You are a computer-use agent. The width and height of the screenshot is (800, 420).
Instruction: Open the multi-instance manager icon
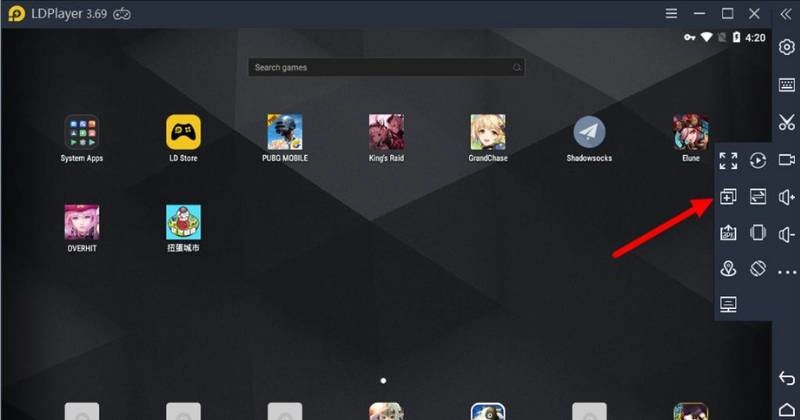point(728,197)
